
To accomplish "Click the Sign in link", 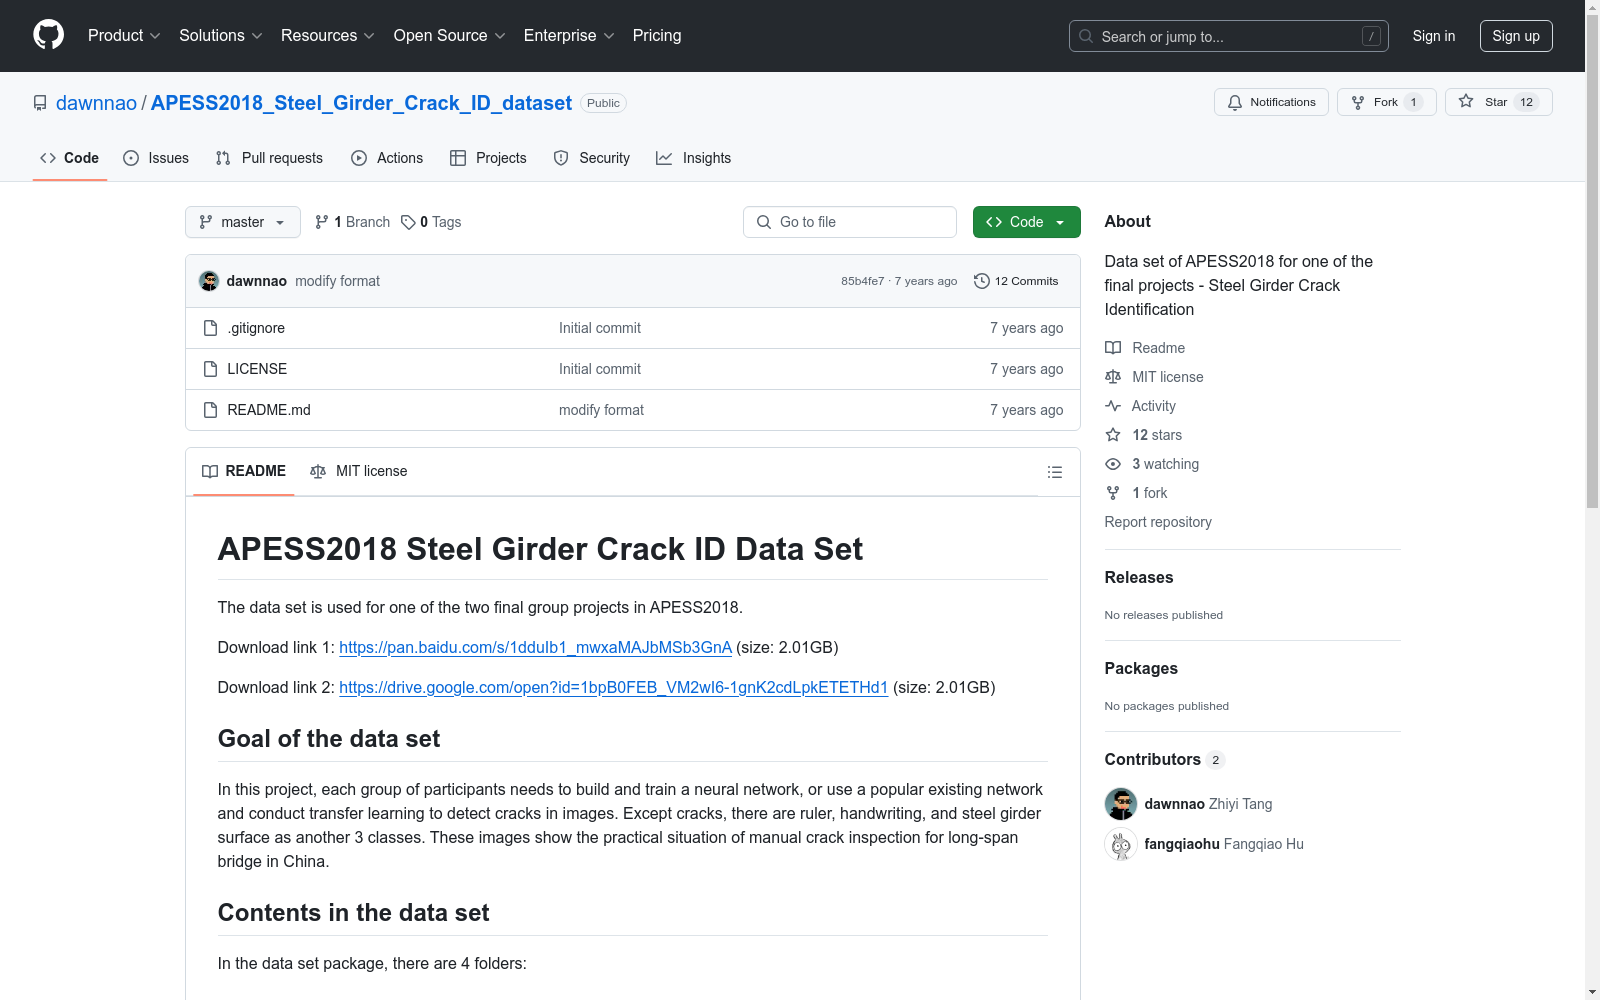I will [1434, 36].
